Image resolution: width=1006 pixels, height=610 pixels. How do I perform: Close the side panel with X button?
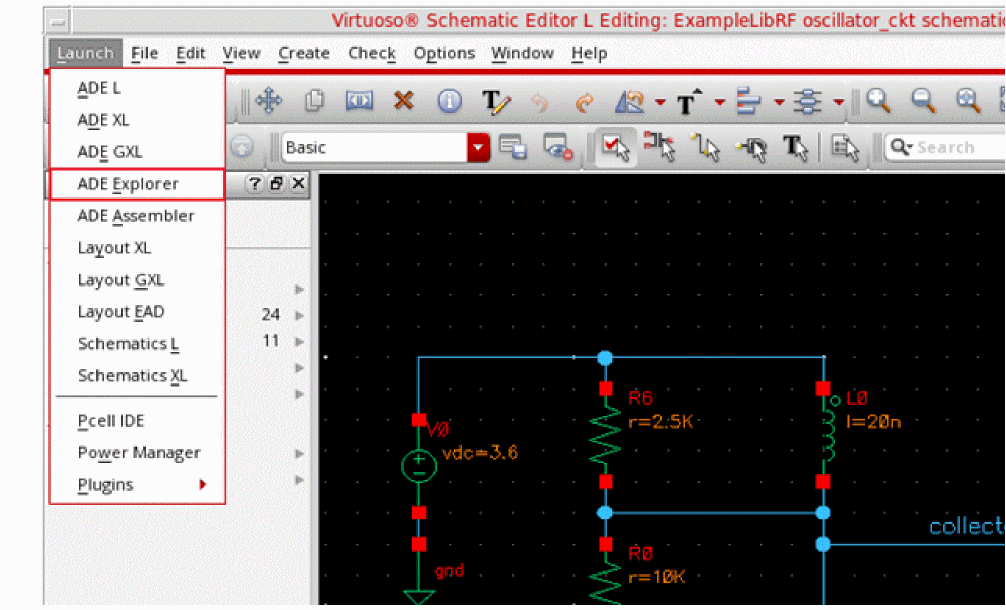(x=298, y=184)
